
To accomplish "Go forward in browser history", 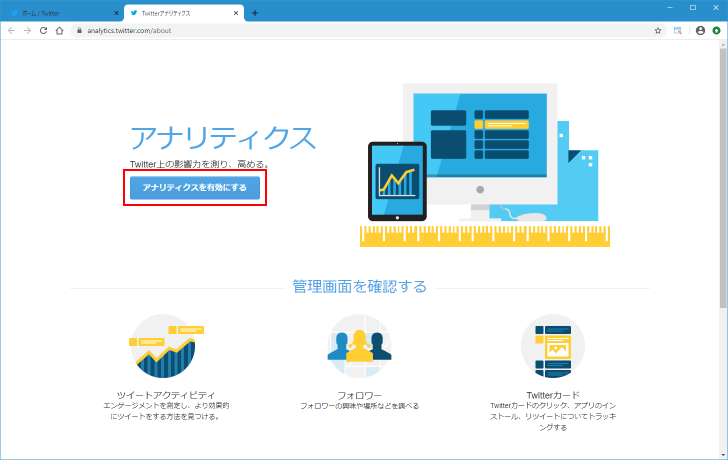I will coord(27,31).
